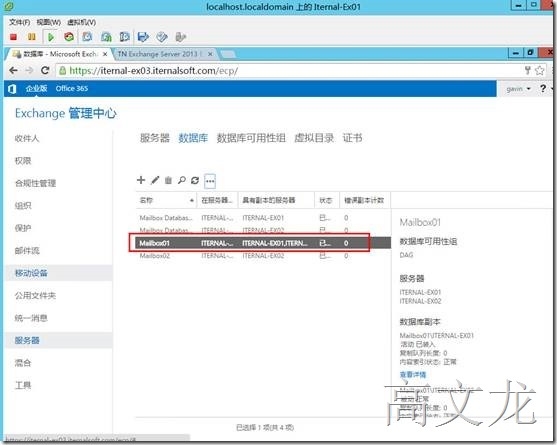Click the Office logo in blue header
557x445 pixels.
[x=12, y=89]
